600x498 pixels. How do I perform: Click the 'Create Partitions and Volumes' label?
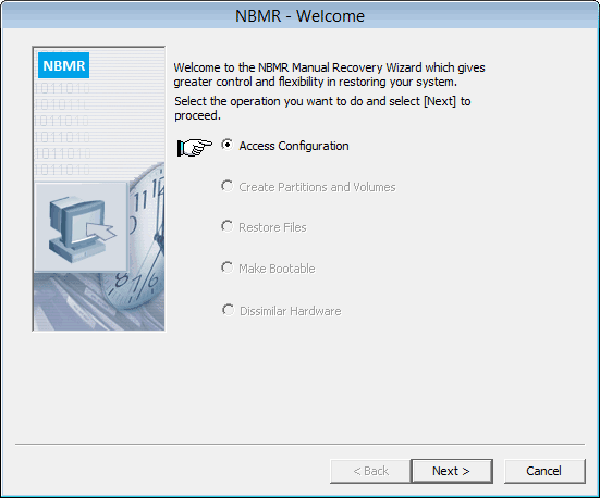pos(317,187)
